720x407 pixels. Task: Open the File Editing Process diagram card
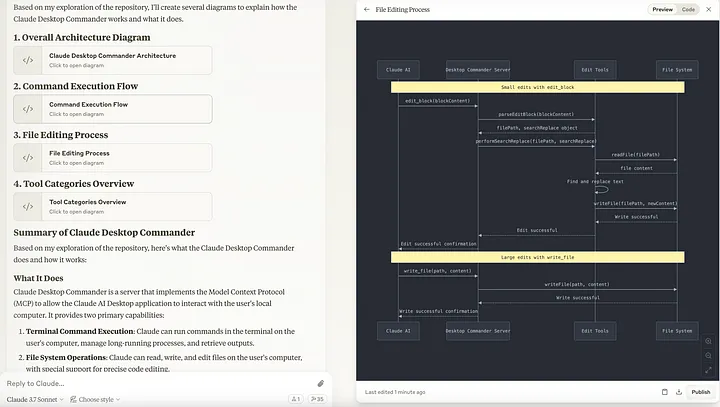pyautogui.click(x=112, y=158)
